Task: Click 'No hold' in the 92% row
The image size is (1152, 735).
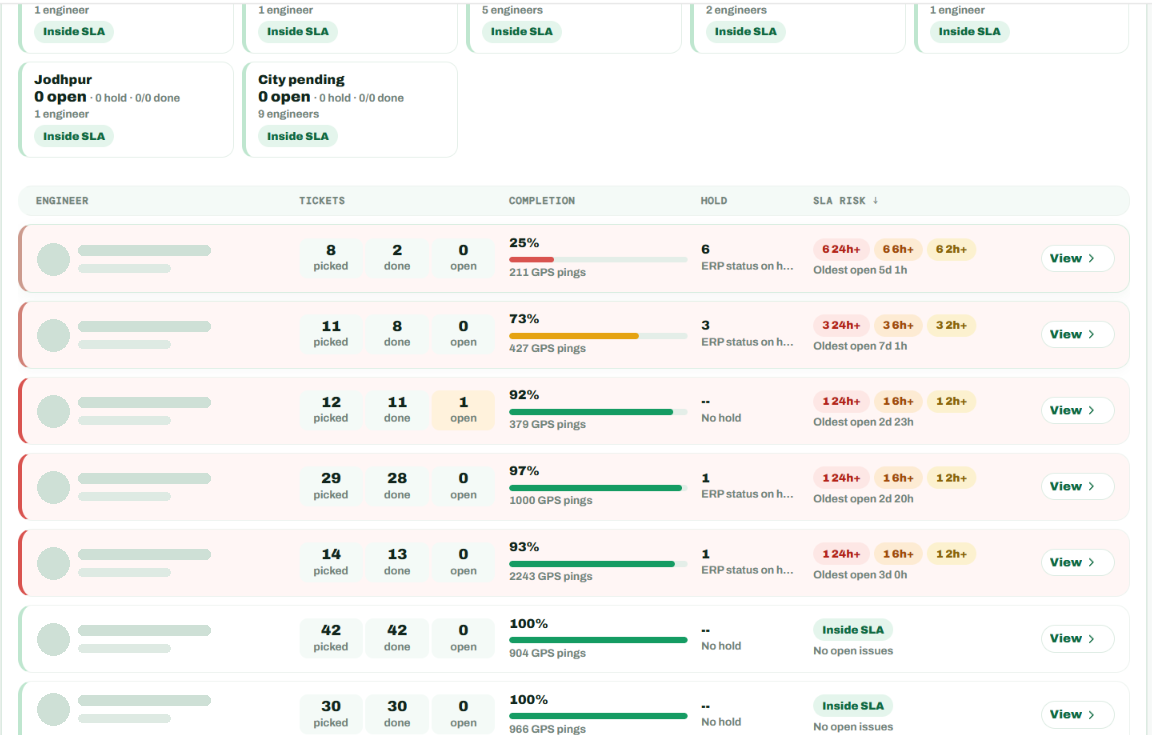Action: coord(721,417)
